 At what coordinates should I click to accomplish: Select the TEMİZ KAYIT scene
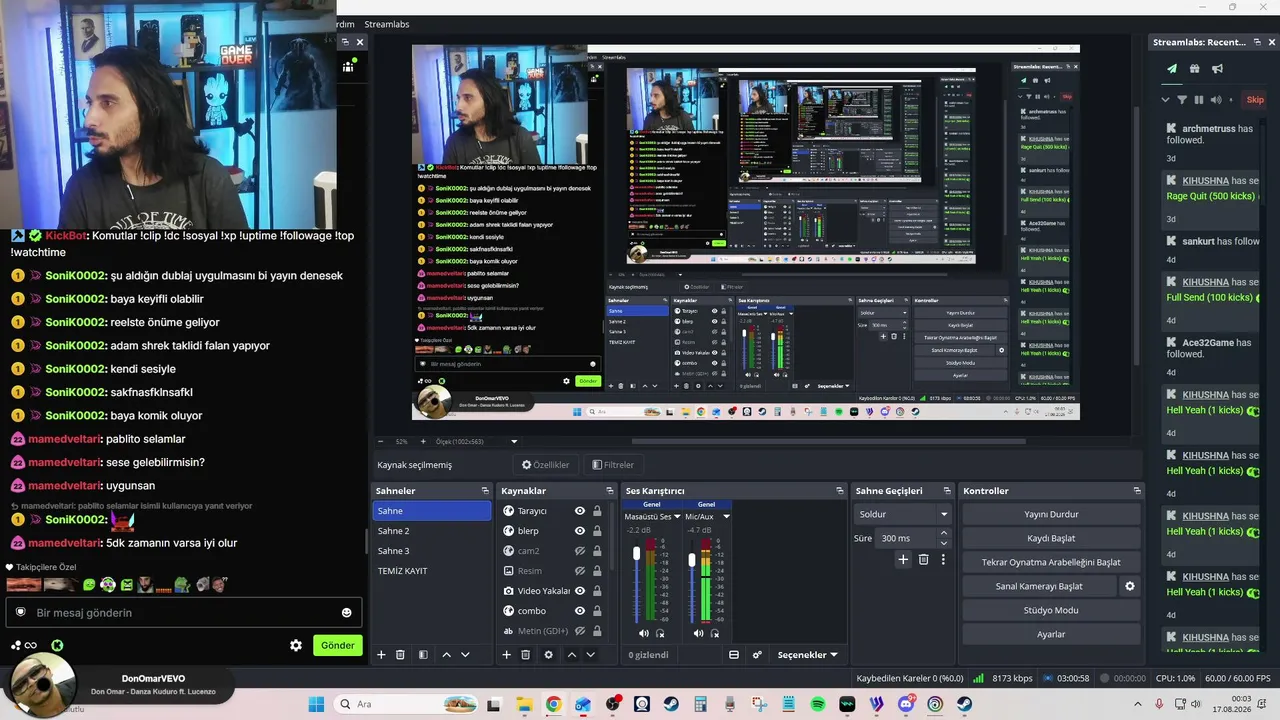pyautogui.click(x=432, y=571)
